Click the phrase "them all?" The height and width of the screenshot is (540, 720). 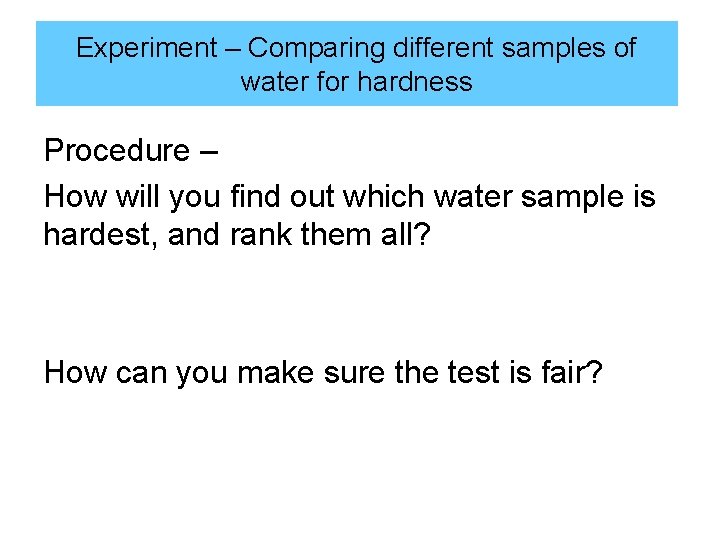click(366, 234)
